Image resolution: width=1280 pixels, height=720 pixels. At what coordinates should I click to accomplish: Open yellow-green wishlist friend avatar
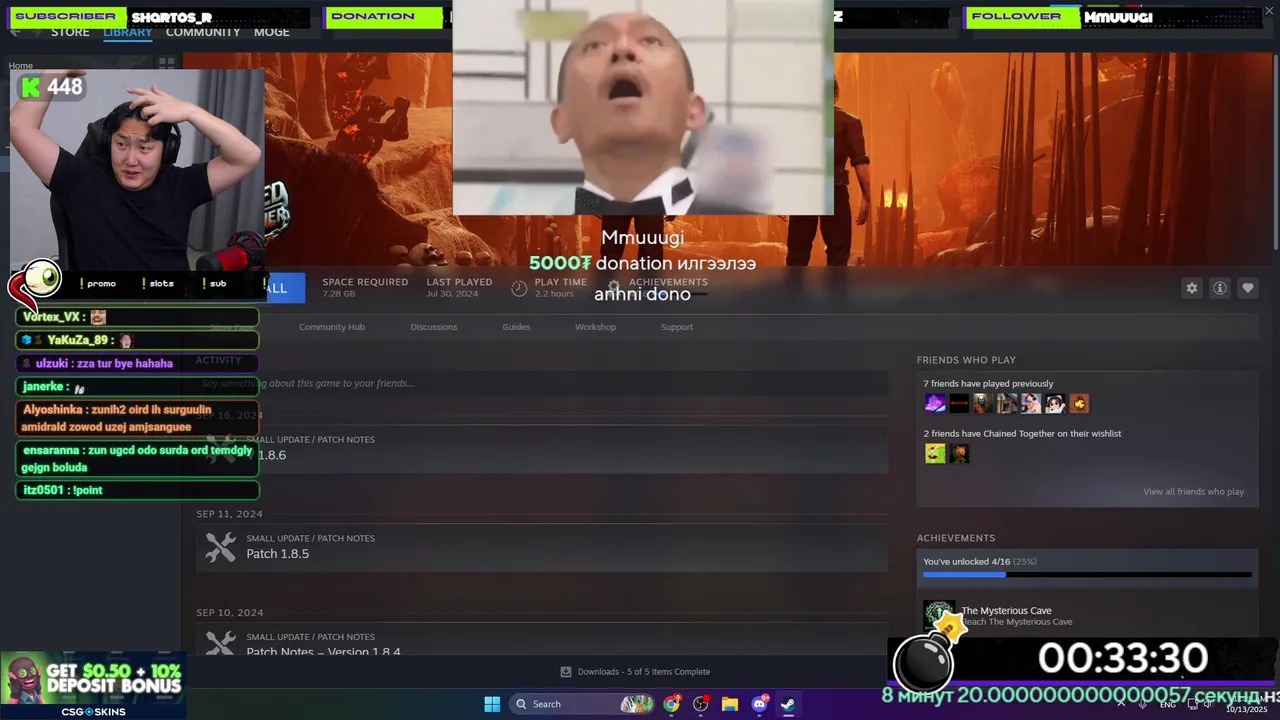pos(935,454)
